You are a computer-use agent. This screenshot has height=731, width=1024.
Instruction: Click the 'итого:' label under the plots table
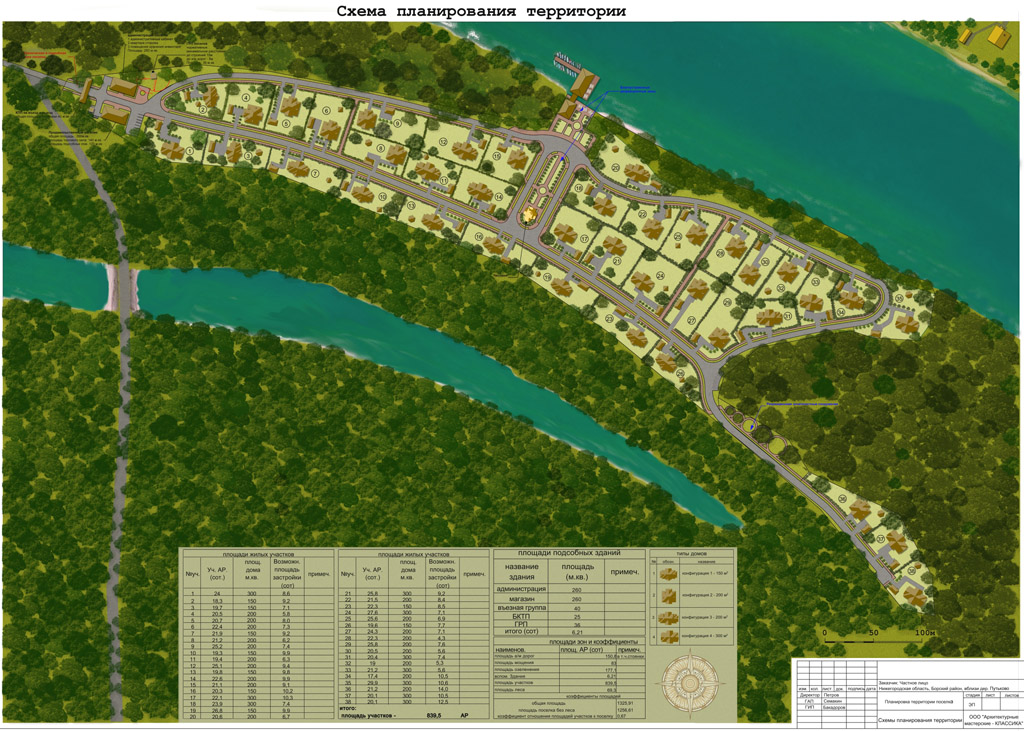coord(350,708)
